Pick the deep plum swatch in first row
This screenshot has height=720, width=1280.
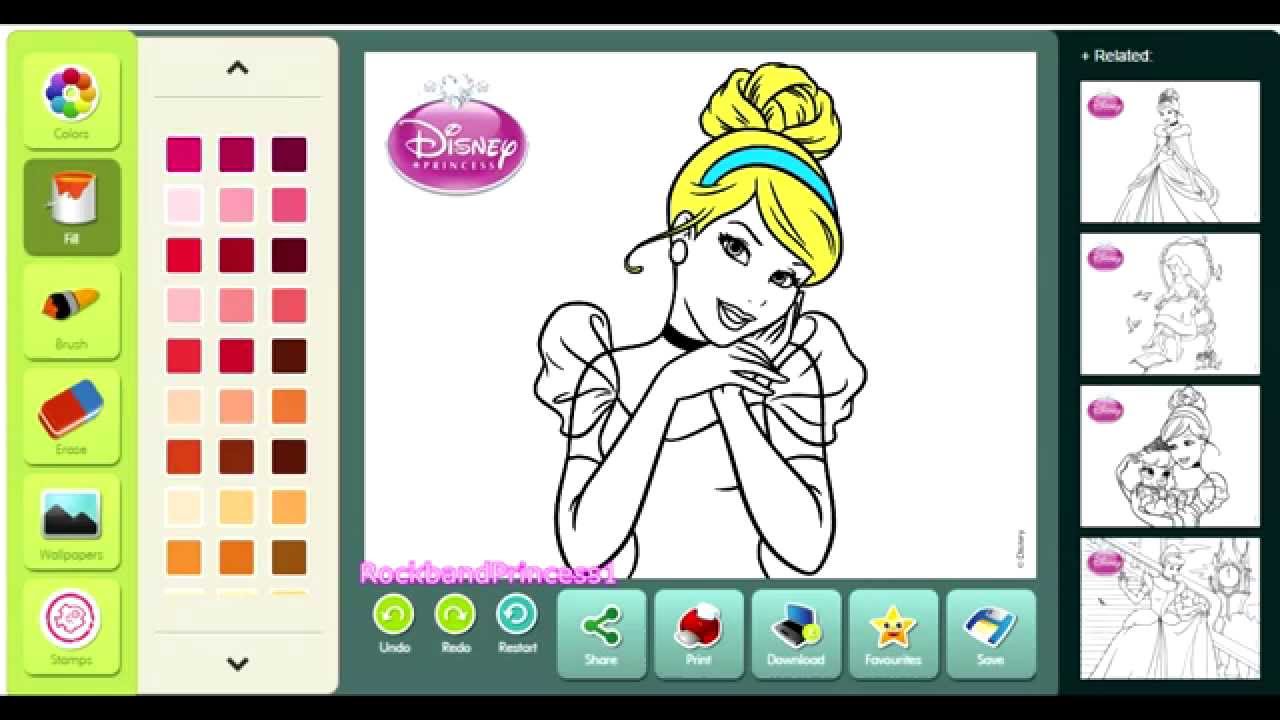click(289, 155)
